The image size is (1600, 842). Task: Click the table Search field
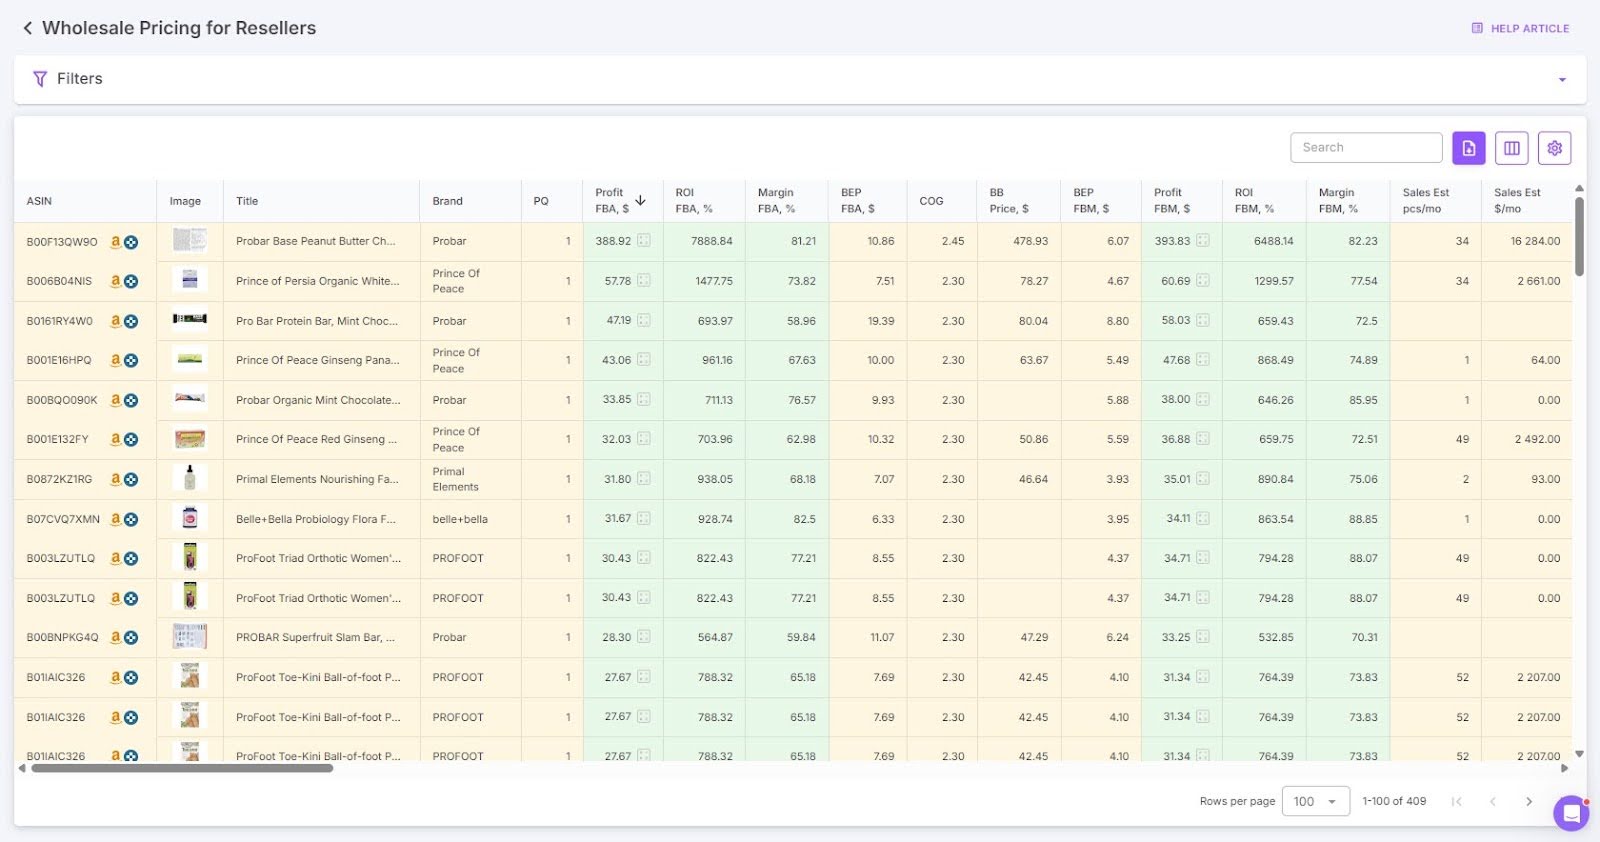pyautogui.click(x=1365, y=147)
